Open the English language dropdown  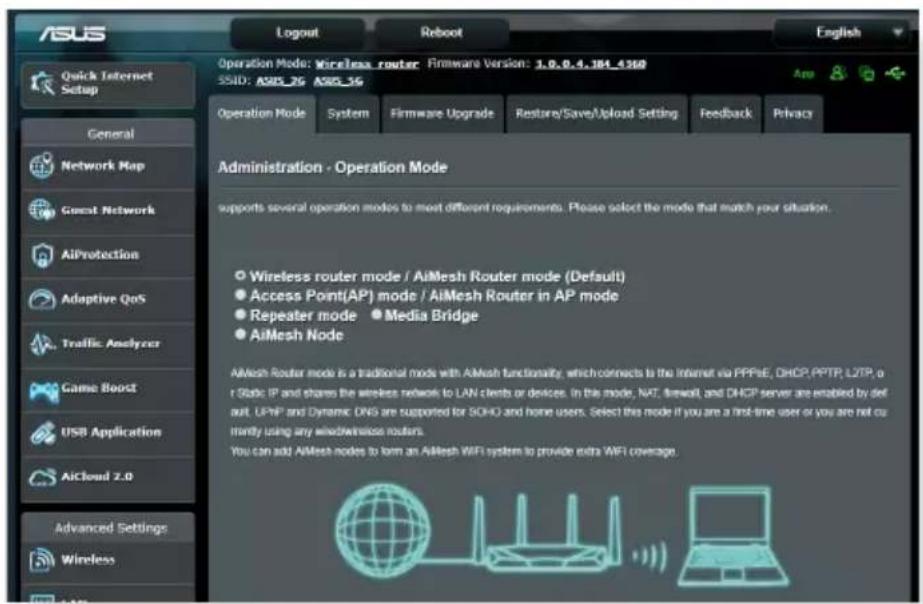coord(844,33)
